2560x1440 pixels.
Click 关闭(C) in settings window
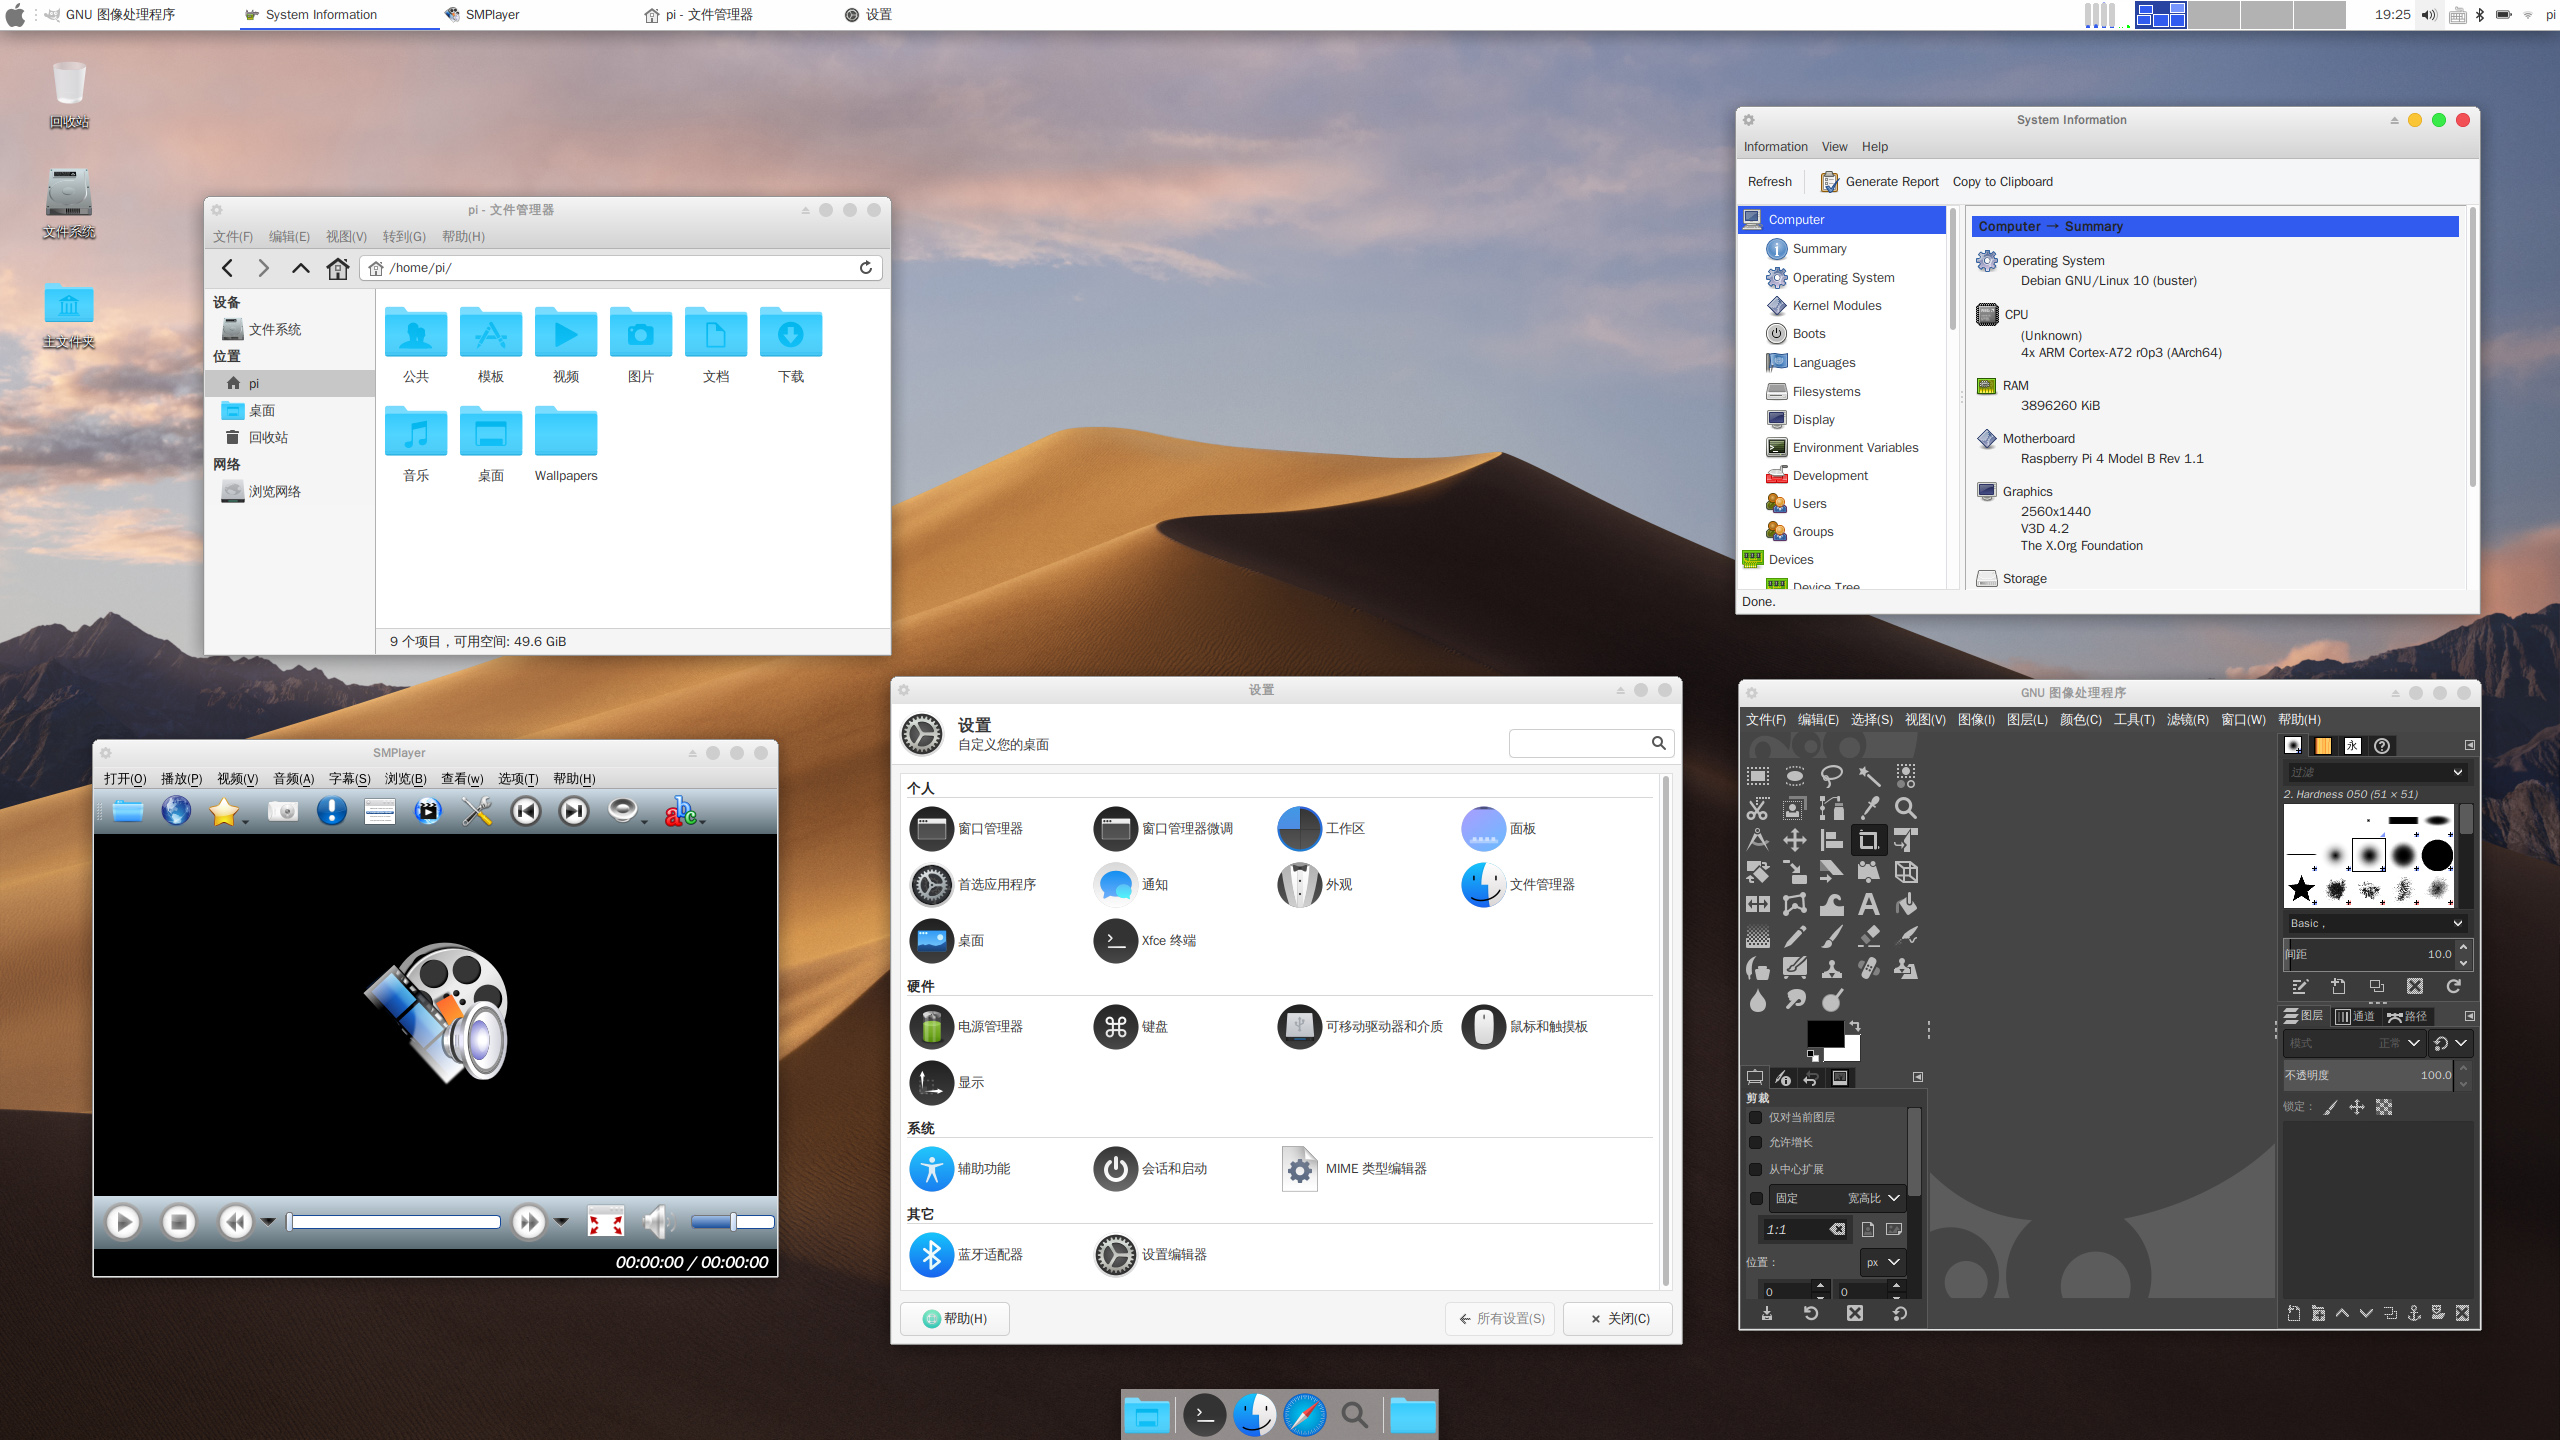[1618, 1319]
